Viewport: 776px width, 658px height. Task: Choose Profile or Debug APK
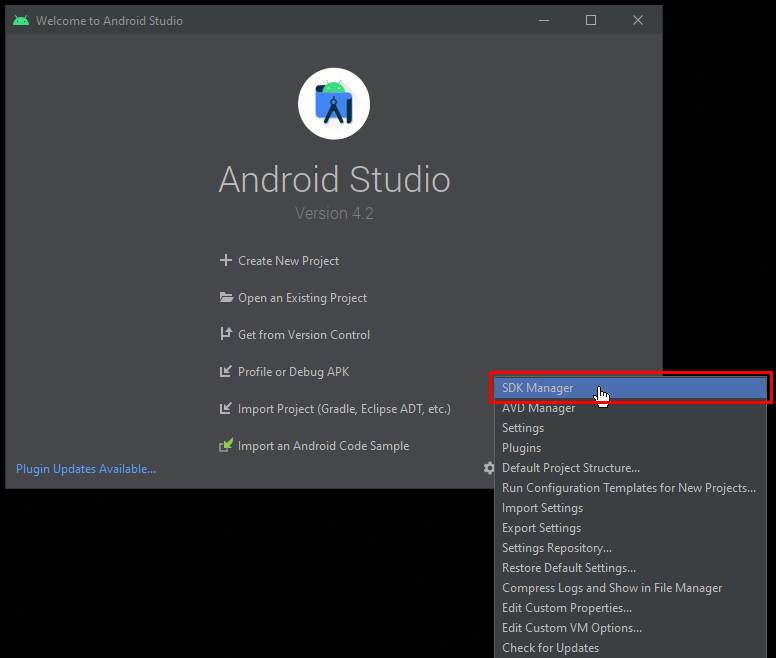click(x=293, y=372)
